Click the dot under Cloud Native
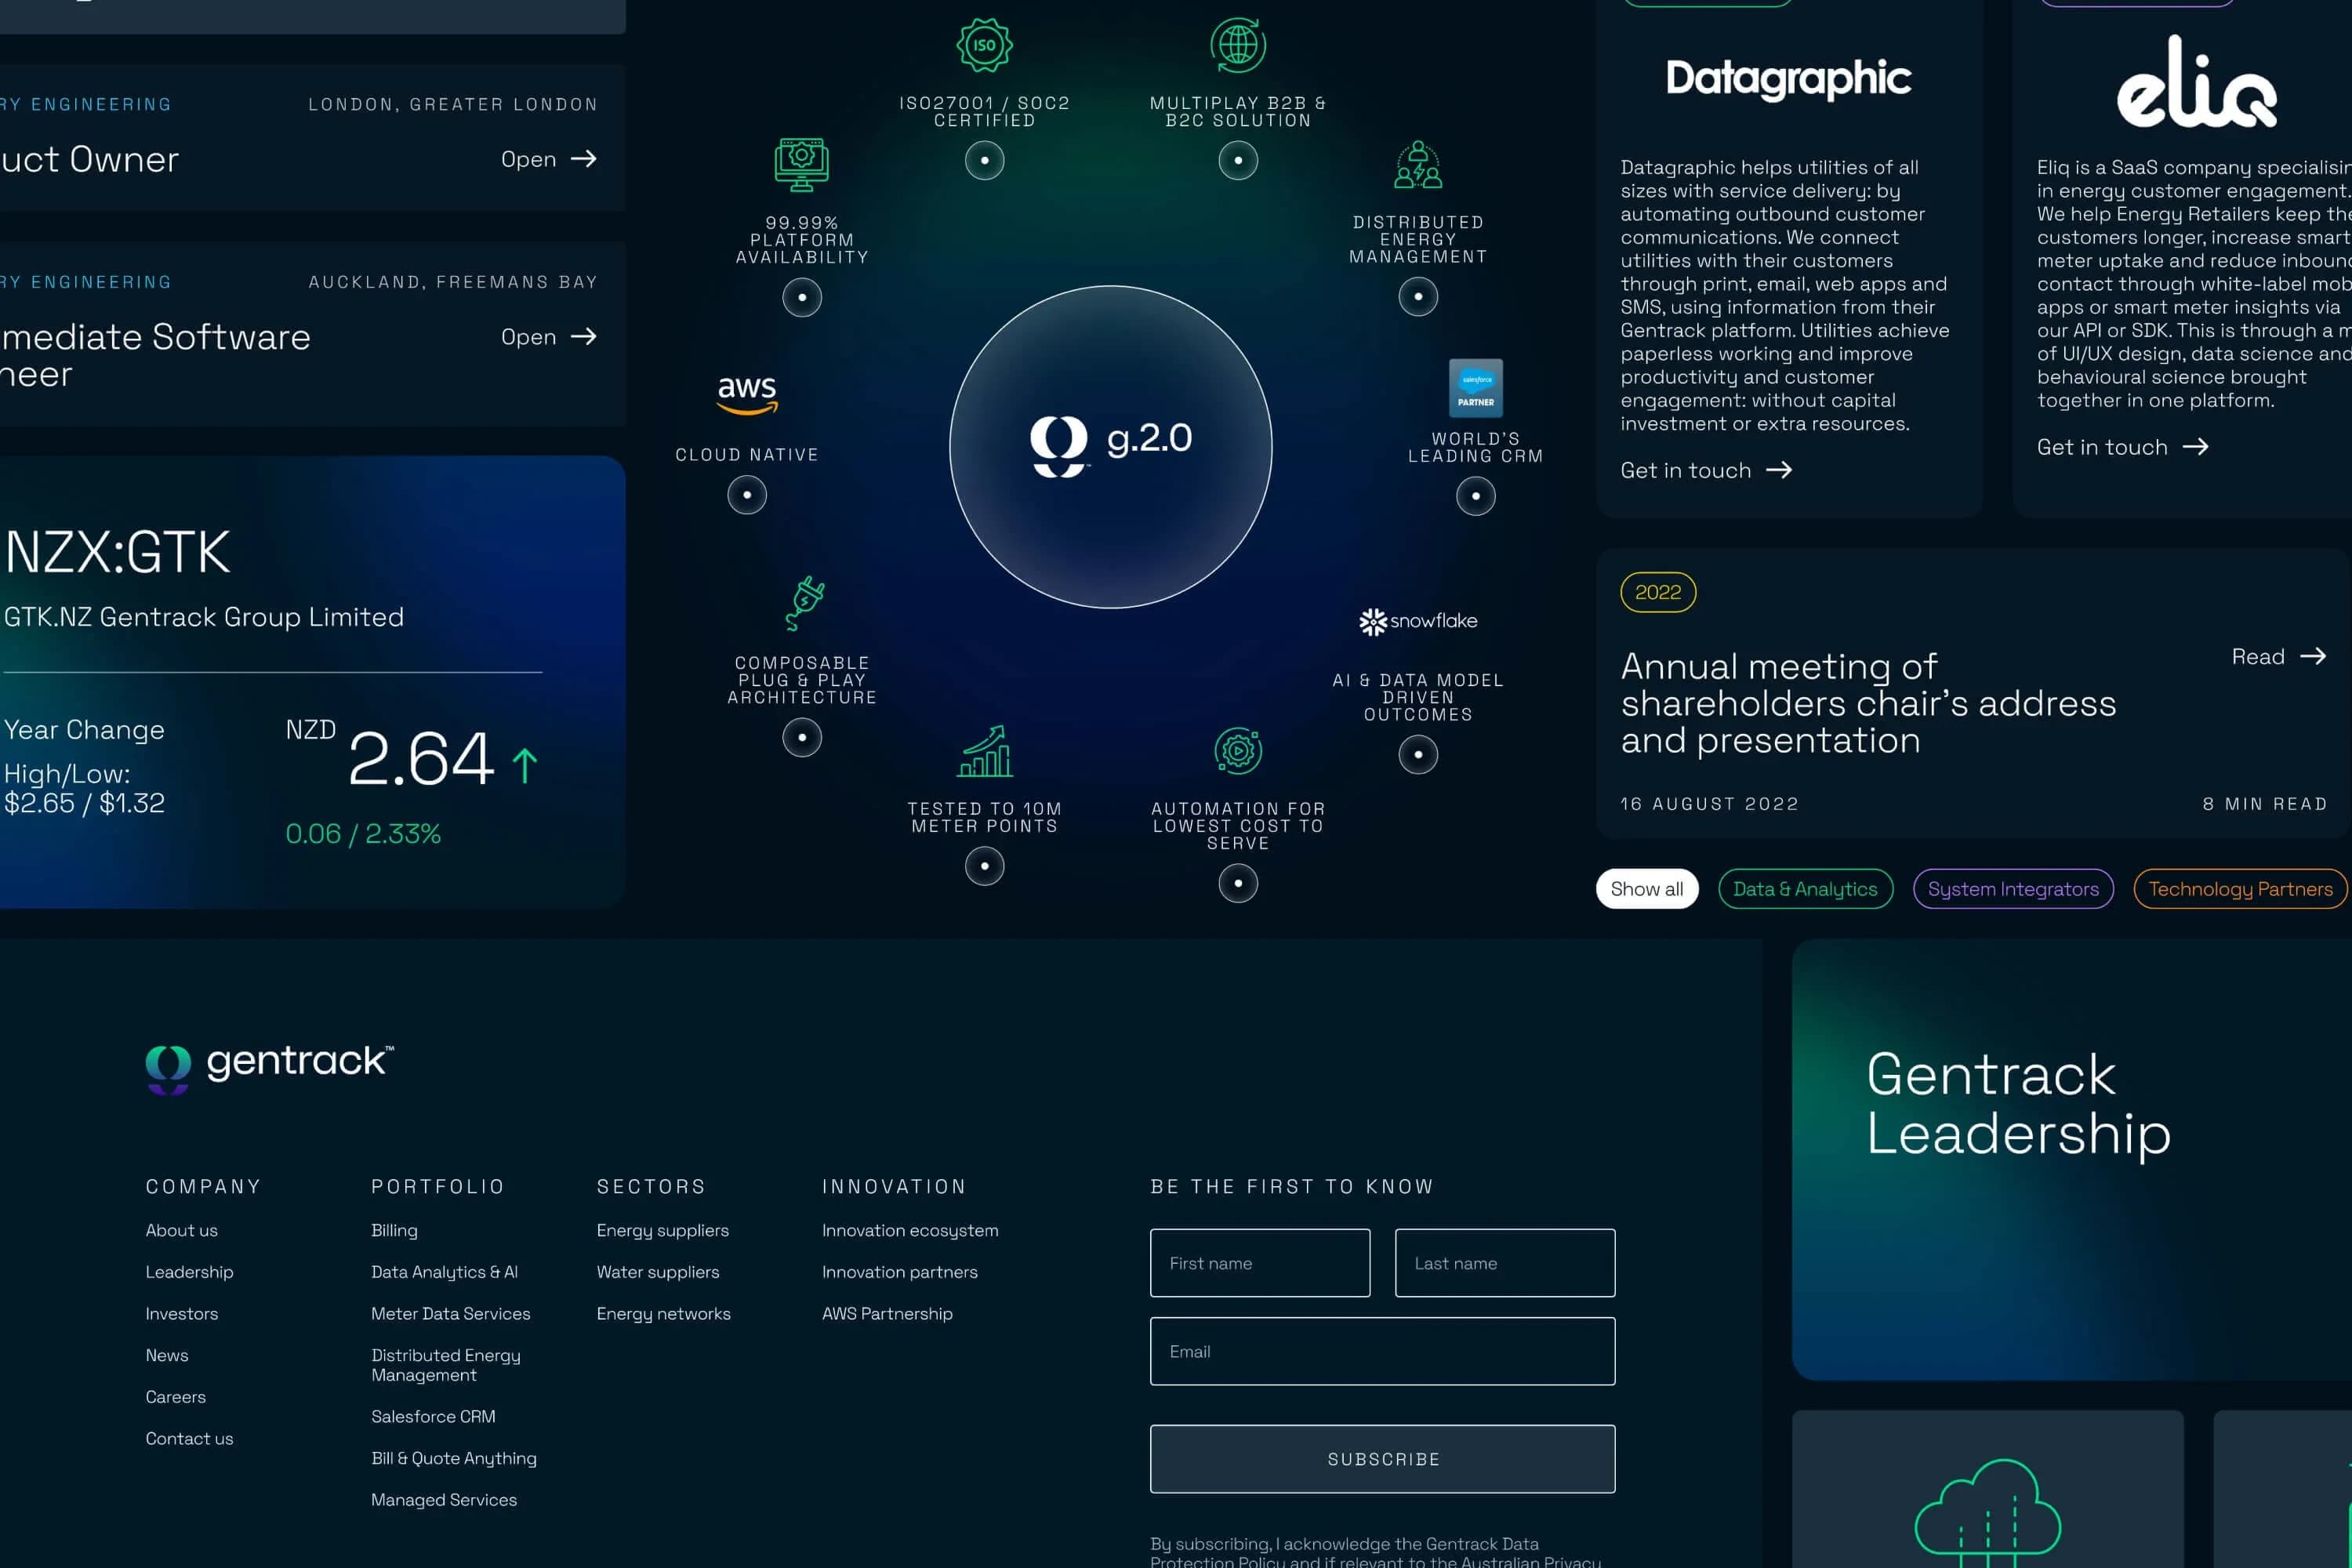 (x=747, y=494)
